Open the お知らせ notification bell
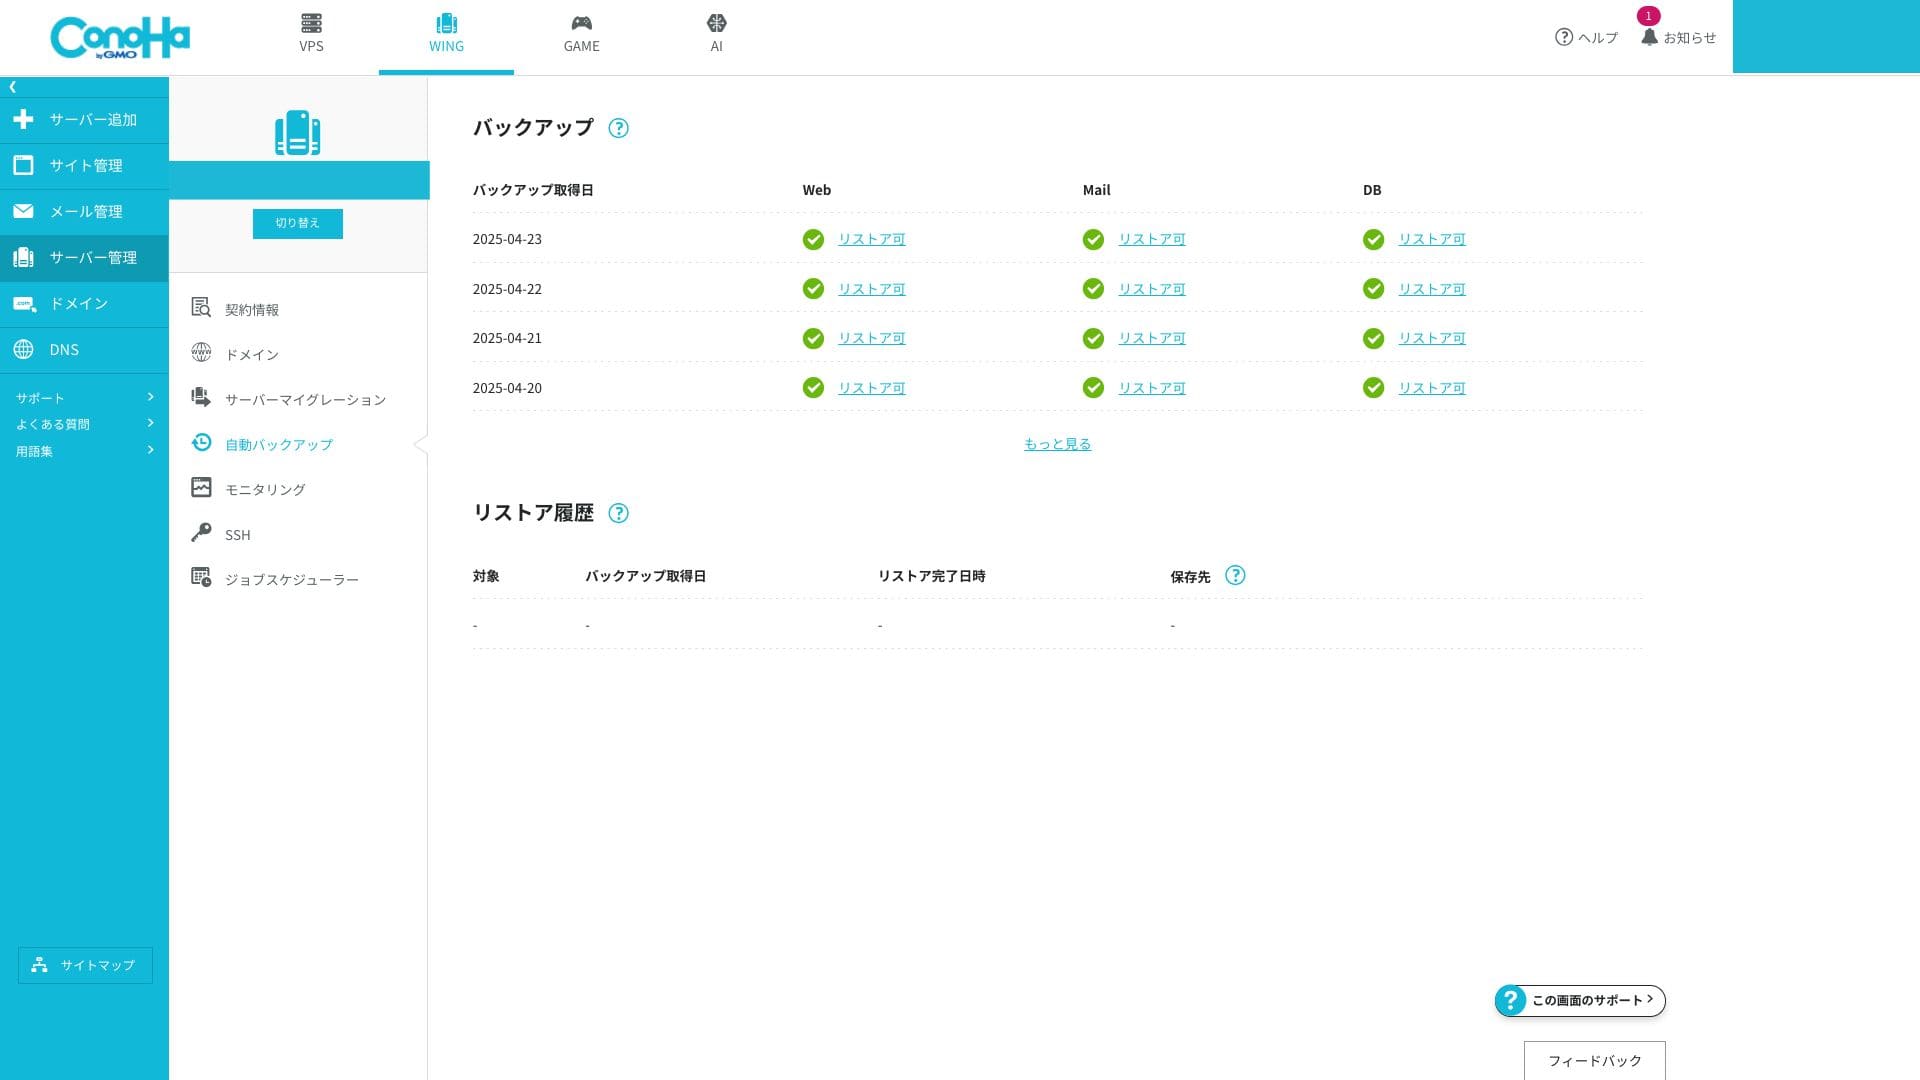Viewport: 1920px width, 1080px height. click(1649, 37)
